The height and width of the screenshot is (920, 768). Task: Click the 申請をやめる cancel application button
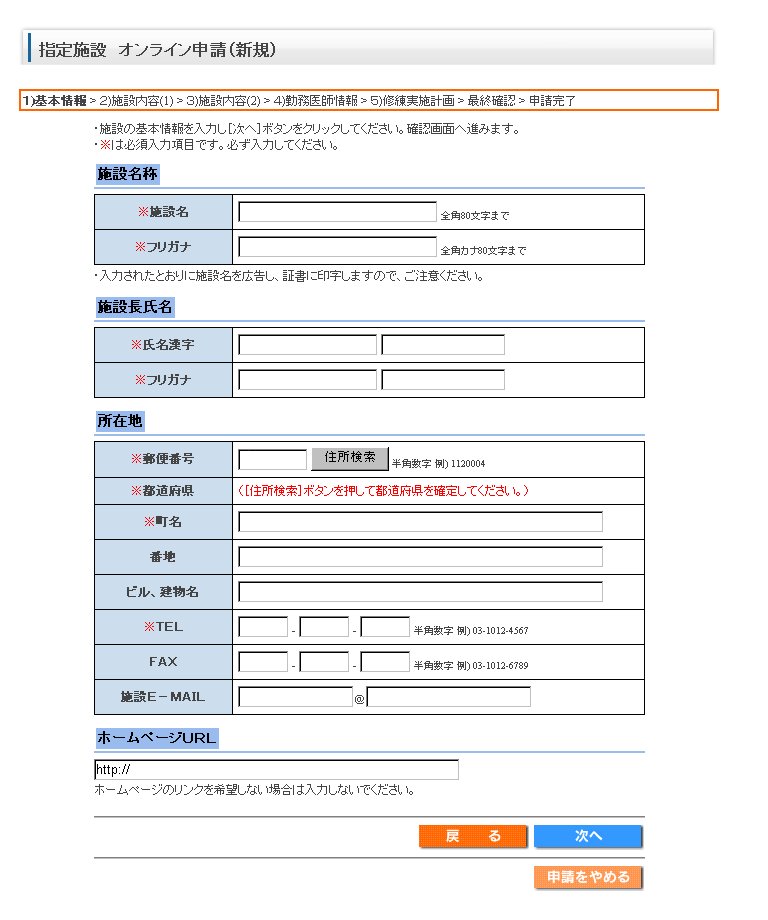(588, 877)
